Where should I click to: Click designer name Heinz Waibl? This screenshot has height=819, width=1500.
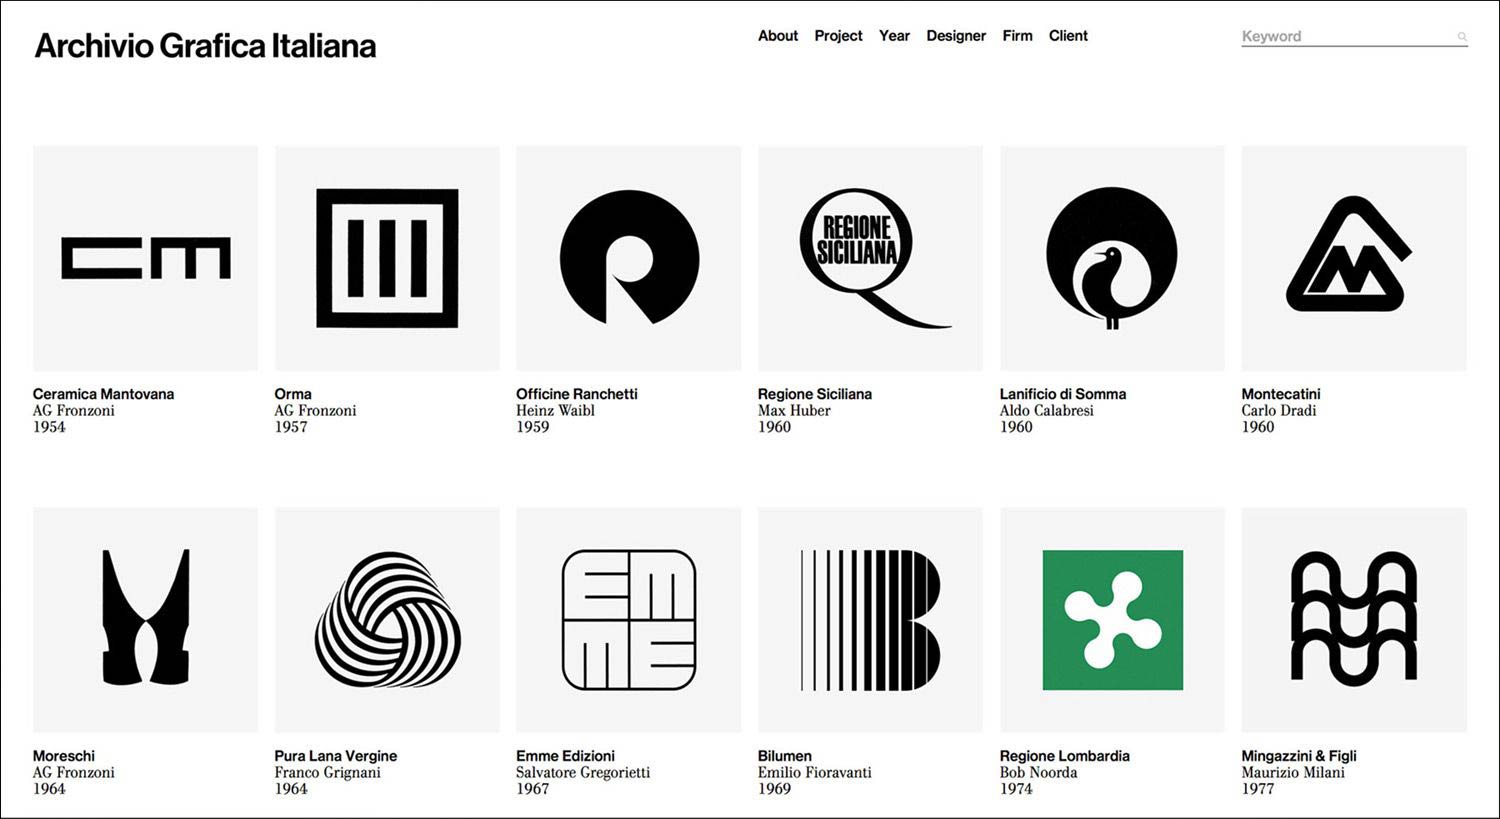click(x=555, y=410)
